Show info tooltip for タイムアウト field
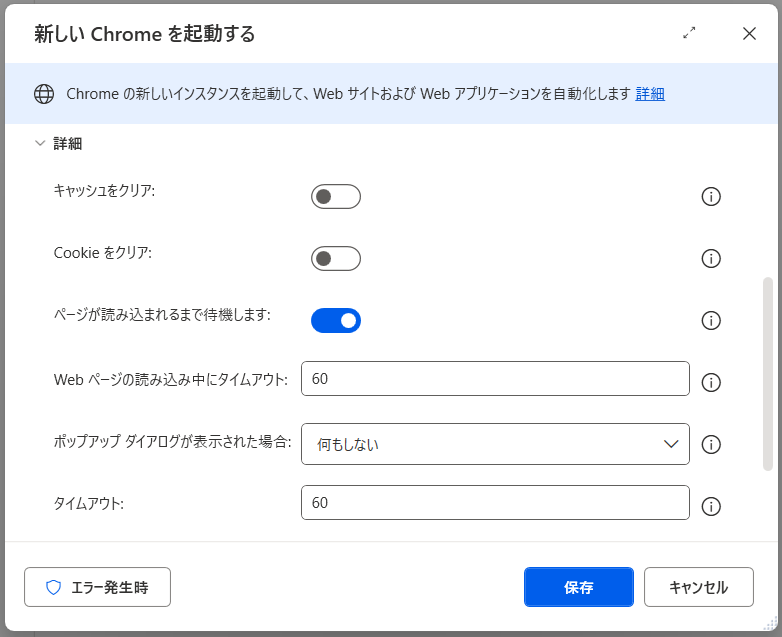The height and width of the screenshot is (637, 782). point(711,506)
